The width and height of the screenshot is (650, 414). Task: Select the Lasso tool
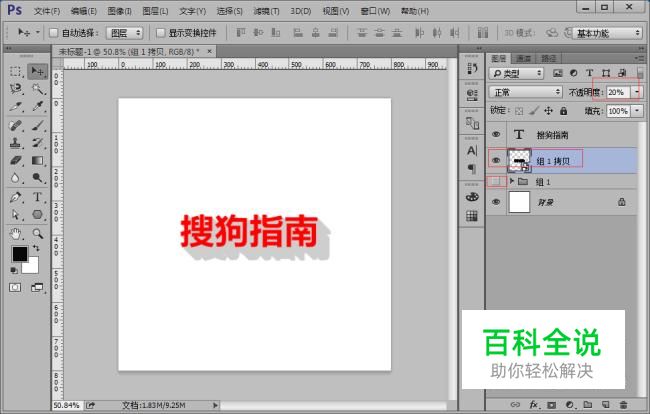(16, 89)
